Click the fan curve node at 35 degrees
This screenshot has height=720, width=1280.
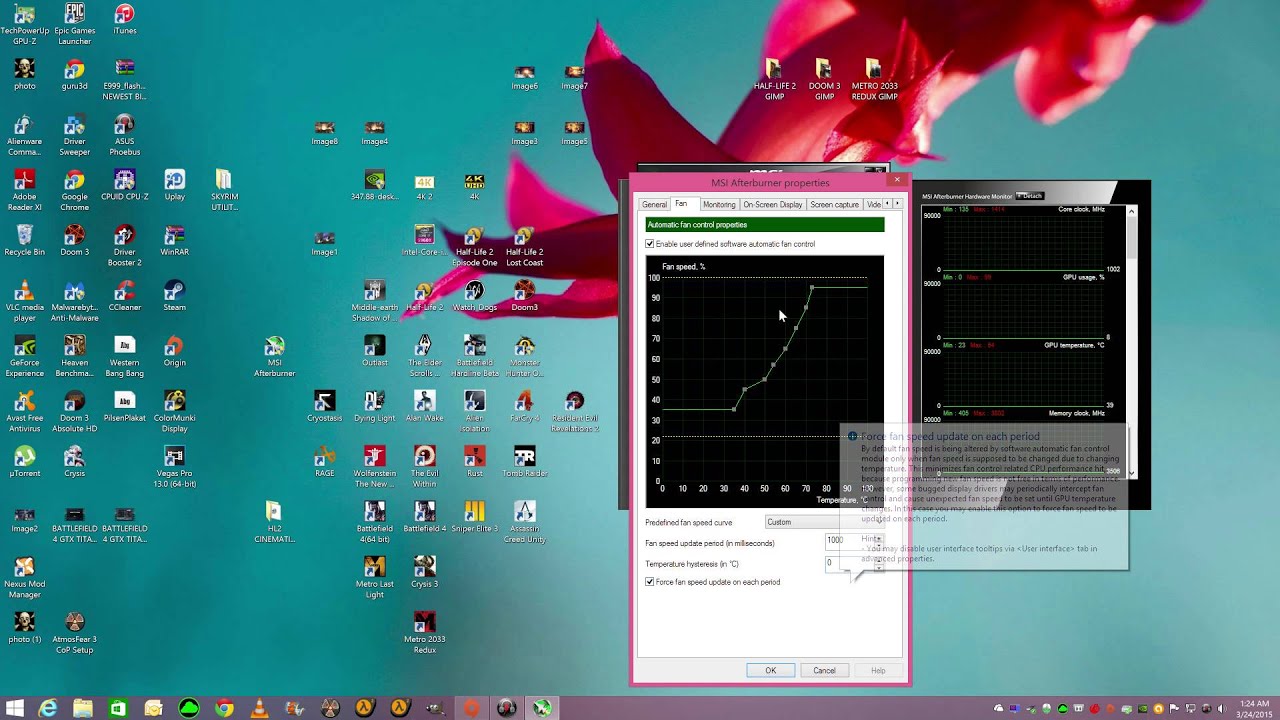click(734, 409)
